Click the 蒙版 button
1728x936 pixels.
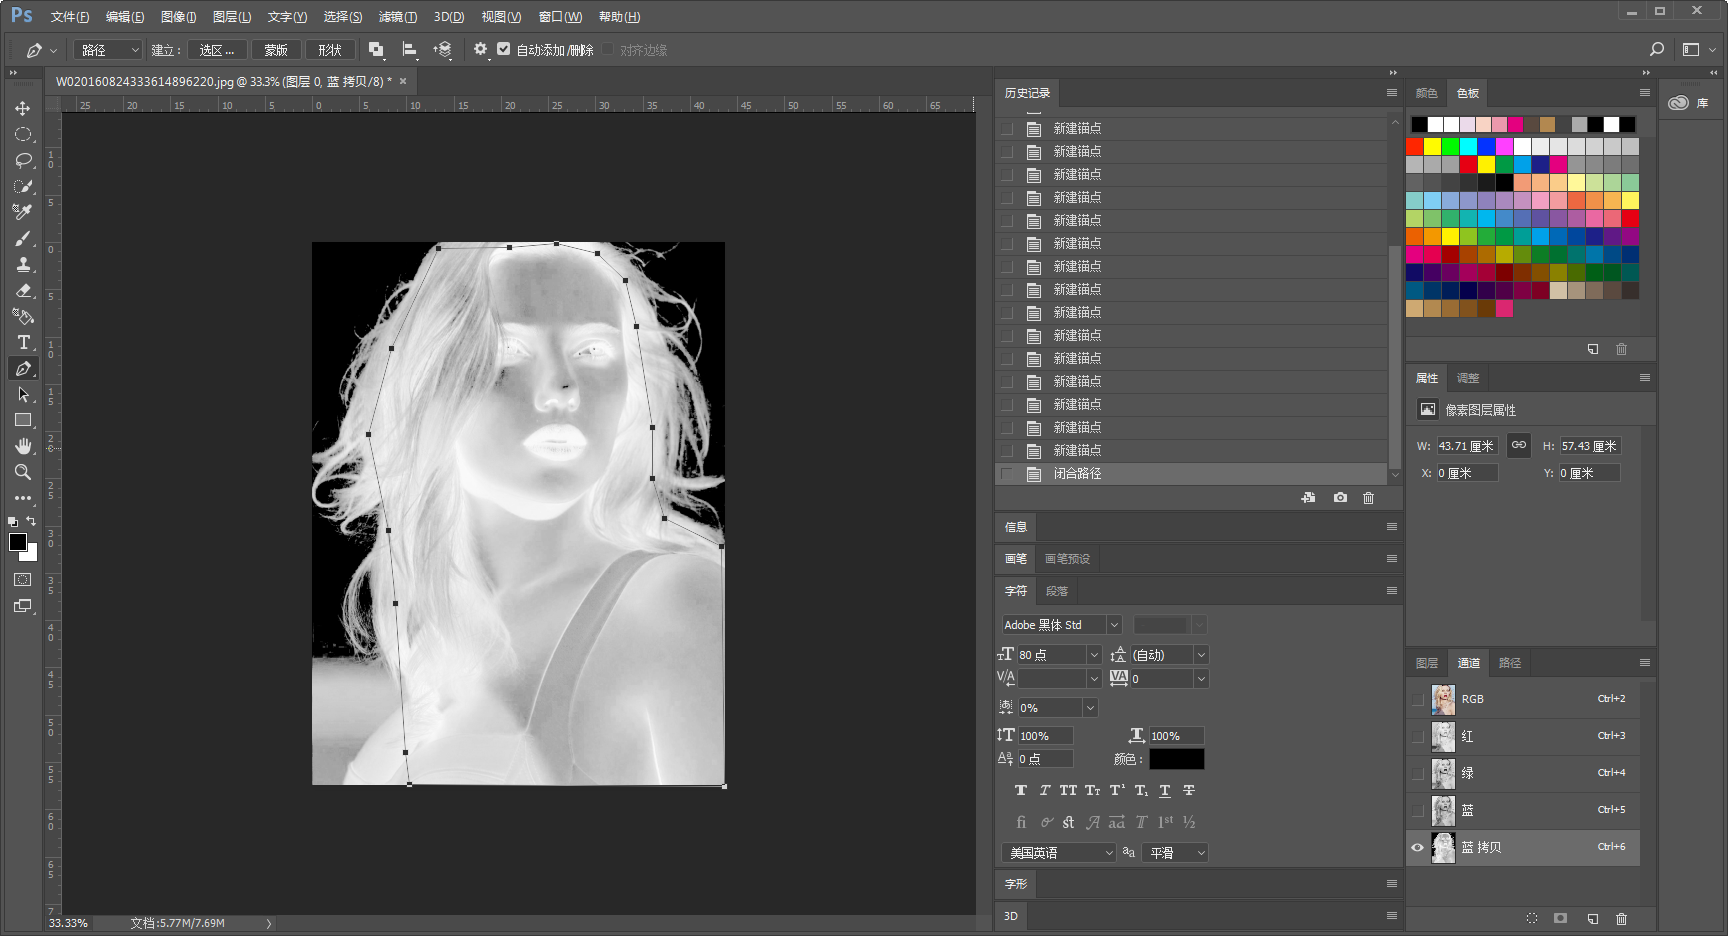276,50
